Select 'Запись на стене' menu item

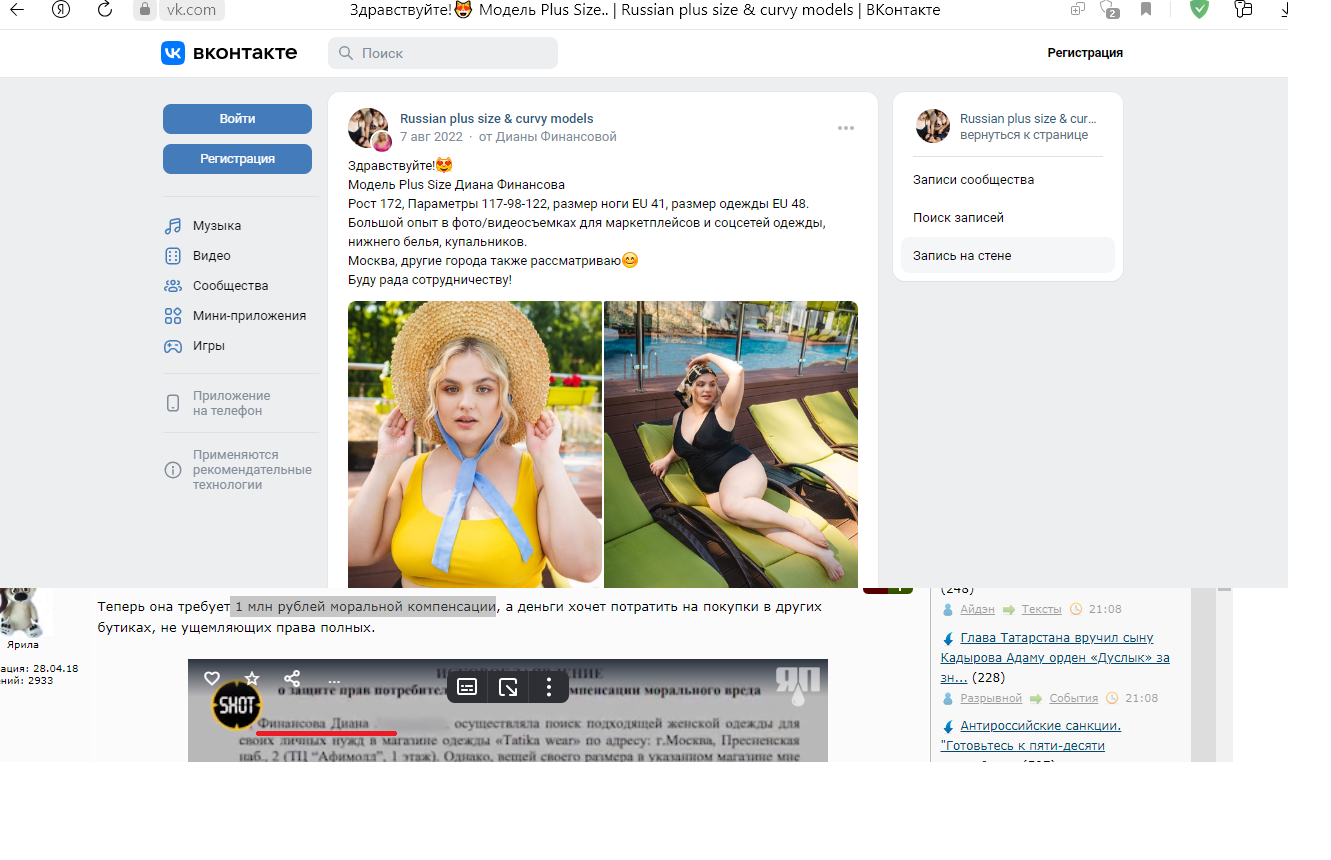pos(1008,256)
